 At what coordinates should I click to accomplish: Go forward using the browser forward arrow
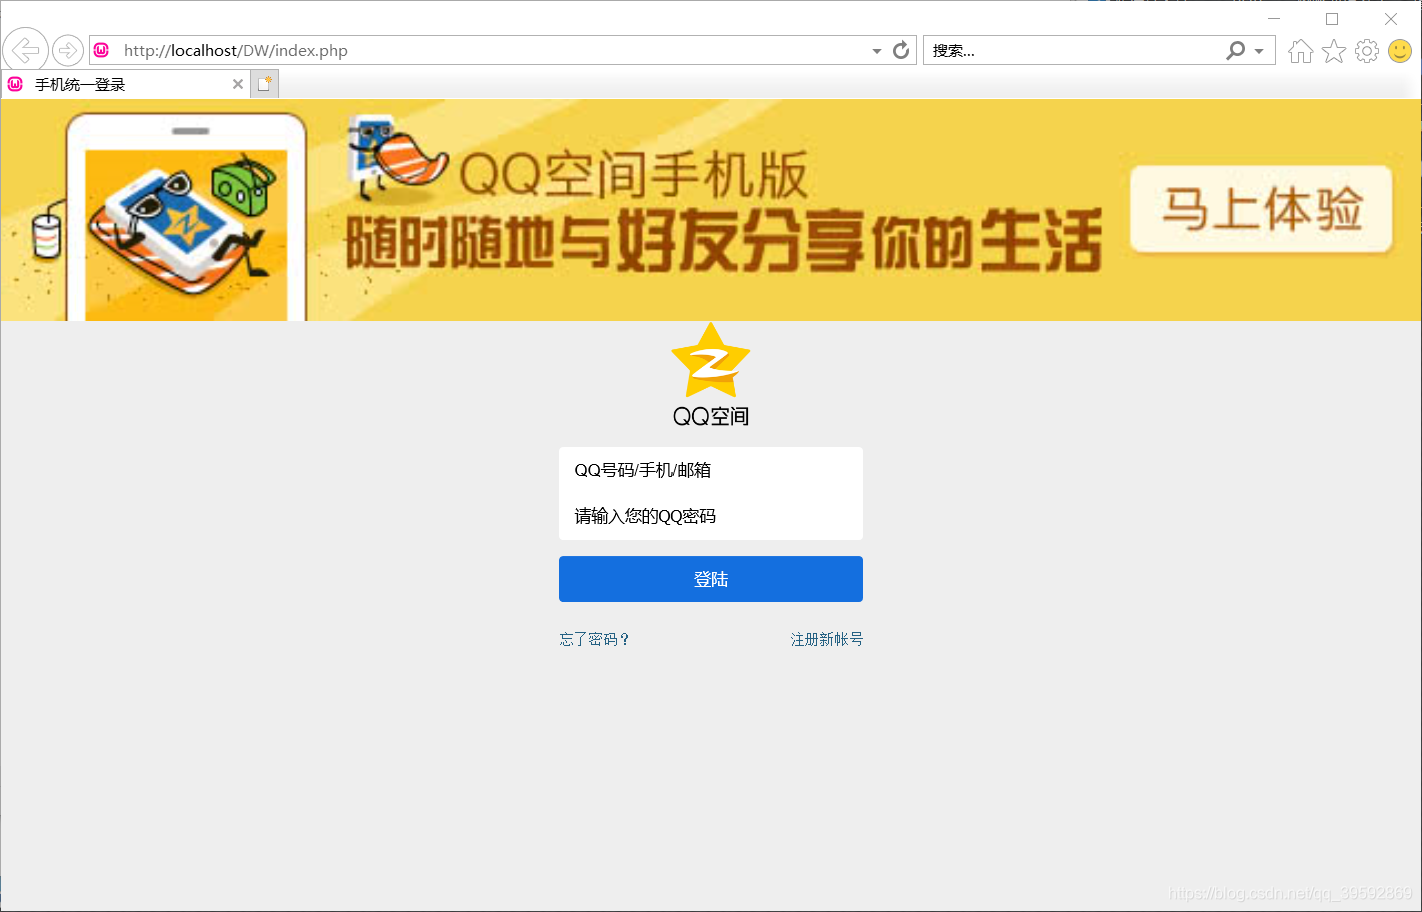[68, 50]
